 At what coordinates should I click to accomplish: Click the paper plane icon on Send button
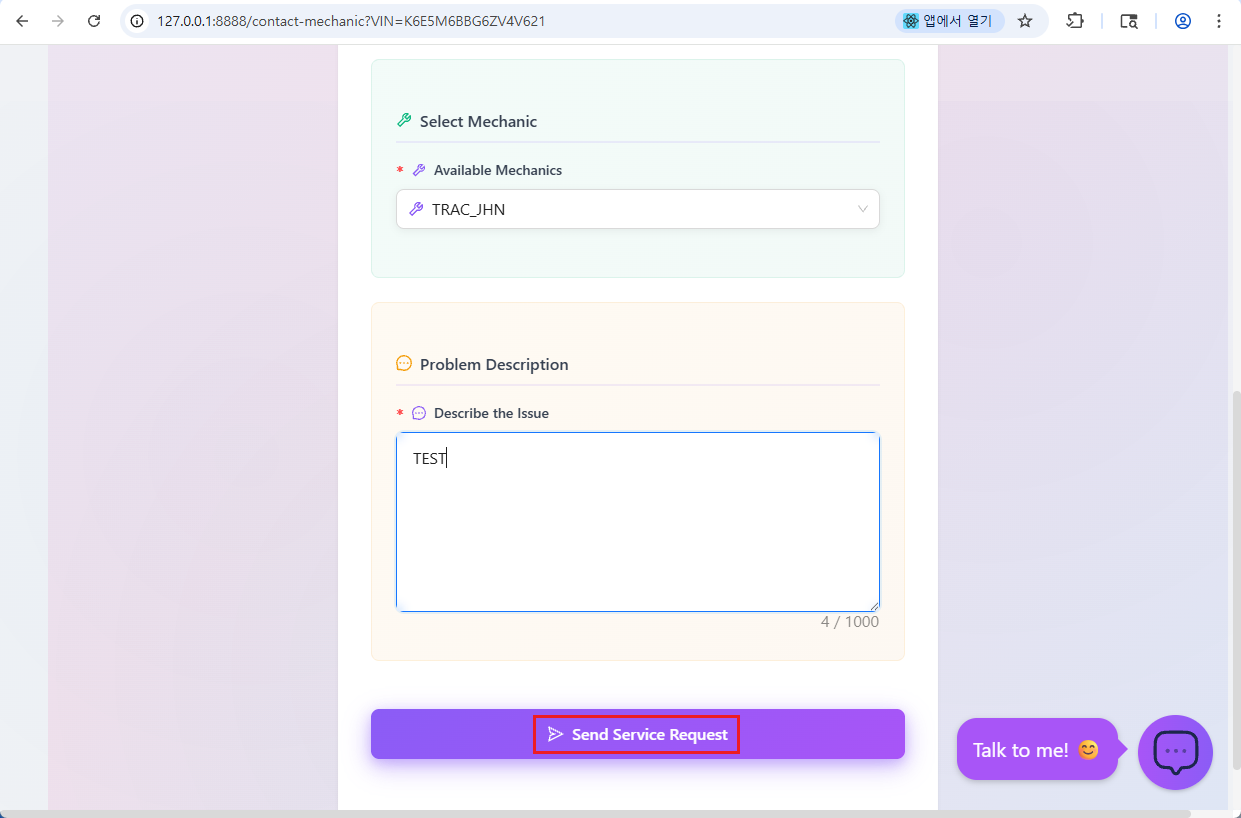click(556, 734)
